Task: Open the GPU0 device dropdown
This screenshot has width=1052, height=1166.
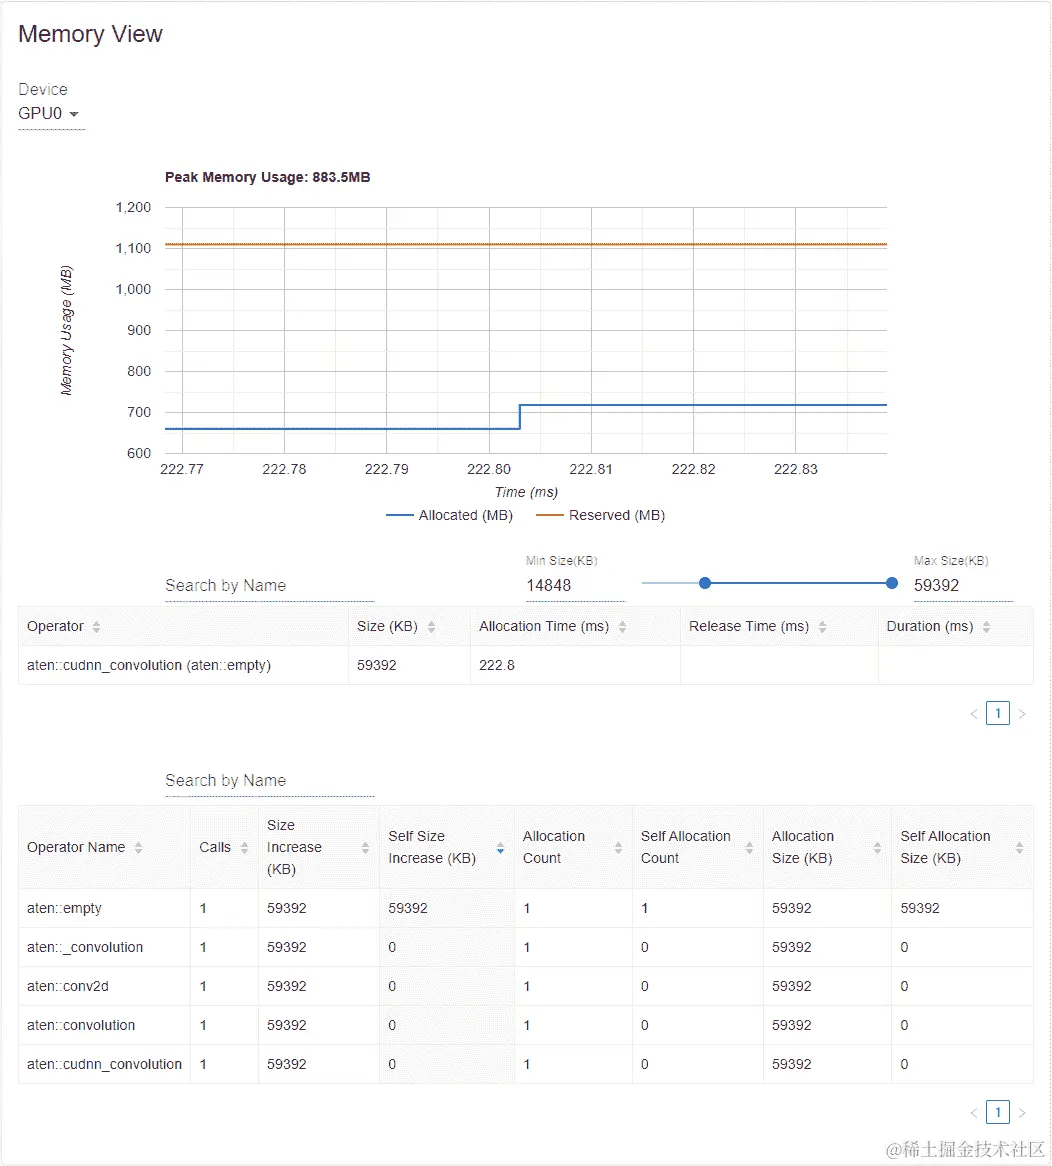Action: pyautogui.click(x=44, y=113)
